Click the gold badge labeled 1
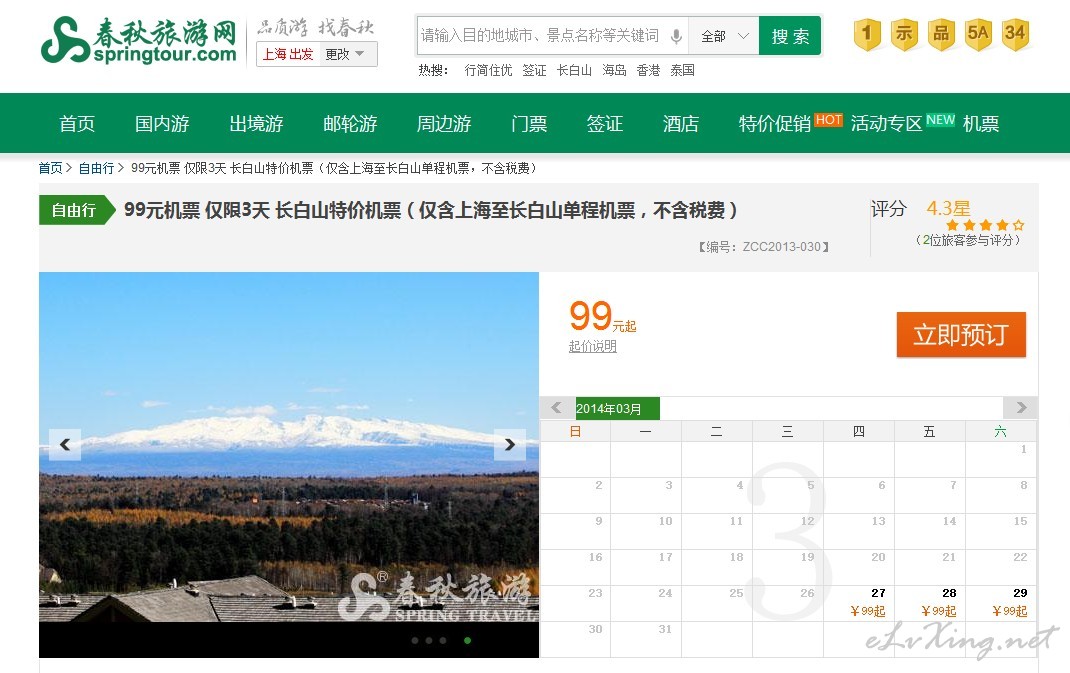Screen dimensions: 1070x673 coord(867,33)
